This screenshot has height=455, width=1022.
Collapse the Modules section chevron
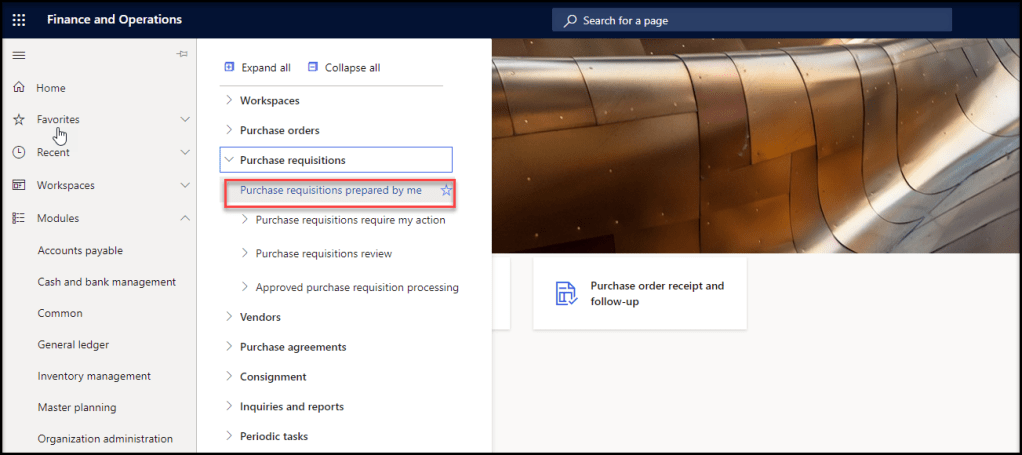(x=185, y=218)
